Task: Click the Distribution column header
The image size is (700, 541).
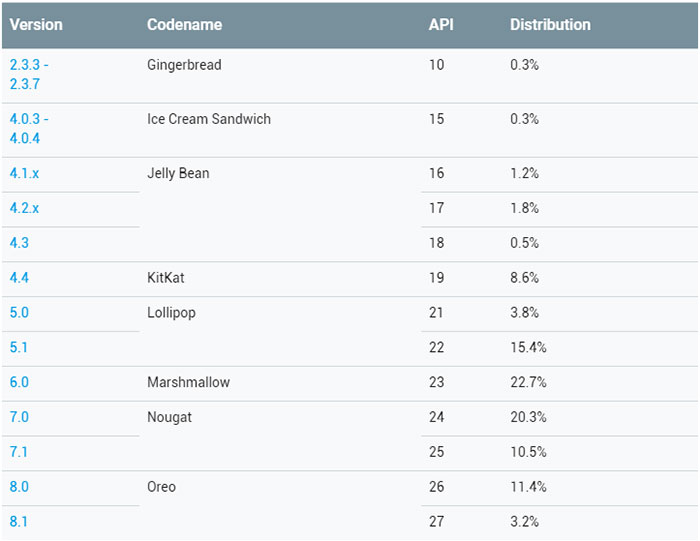Action: [x=550, y=24]
